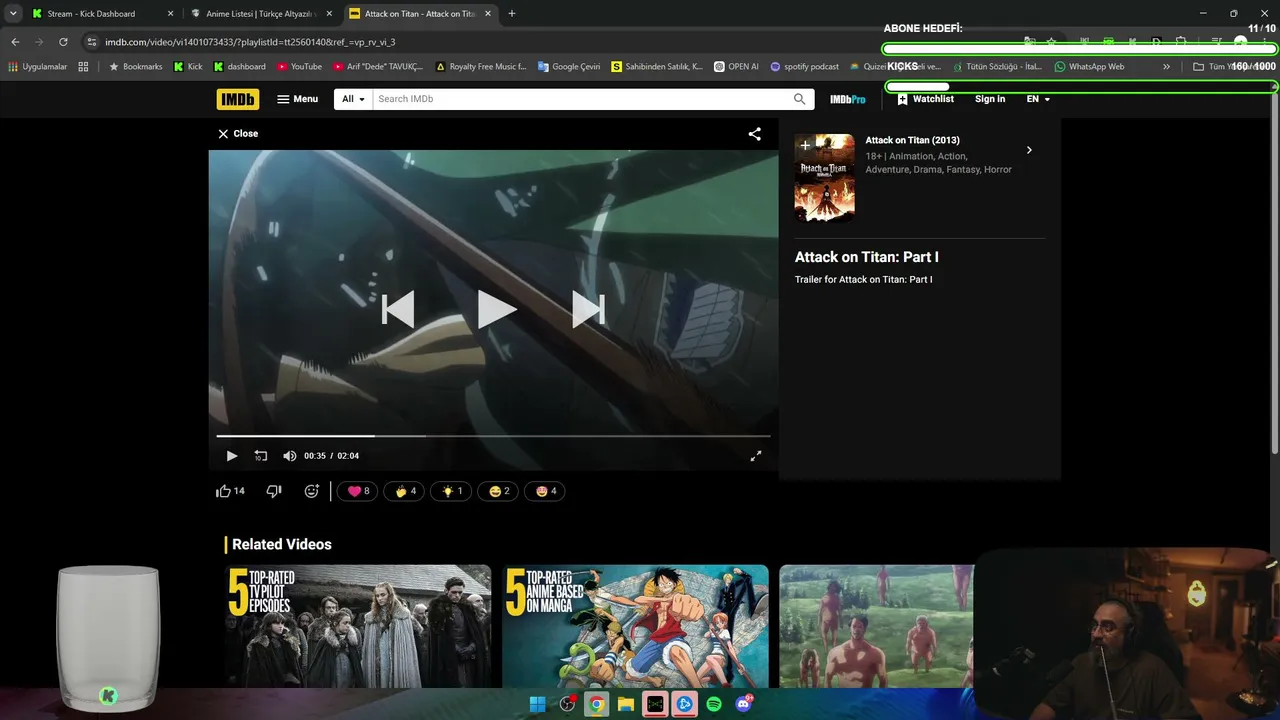View site information icon

pyautogui.click(x=92, y=42)
